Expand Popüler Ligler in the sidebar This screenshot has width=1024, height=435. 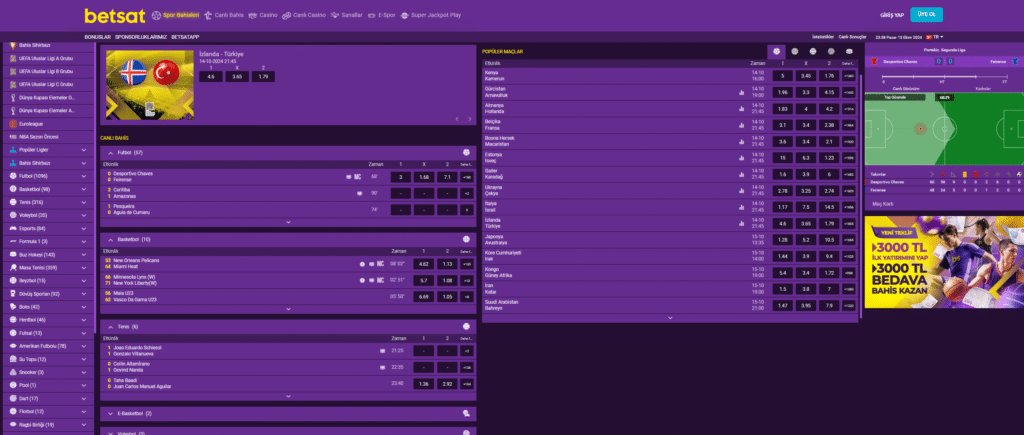coord(48,150)
